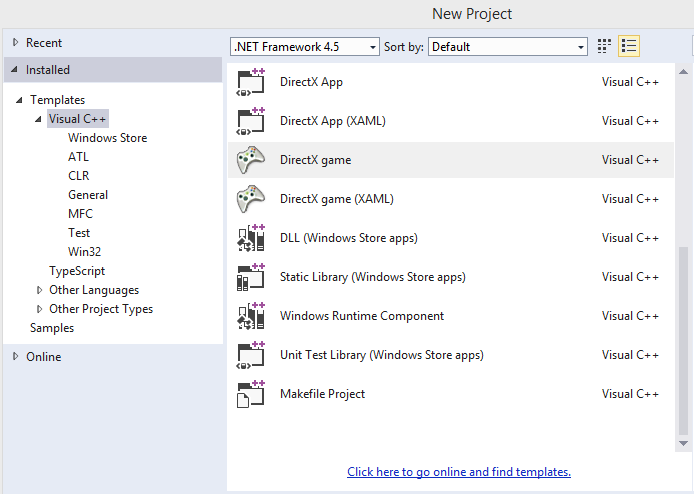
Task: Click the DirectX App (XAML) template icon
Action: pyautogui.click(x=249, y=121)
